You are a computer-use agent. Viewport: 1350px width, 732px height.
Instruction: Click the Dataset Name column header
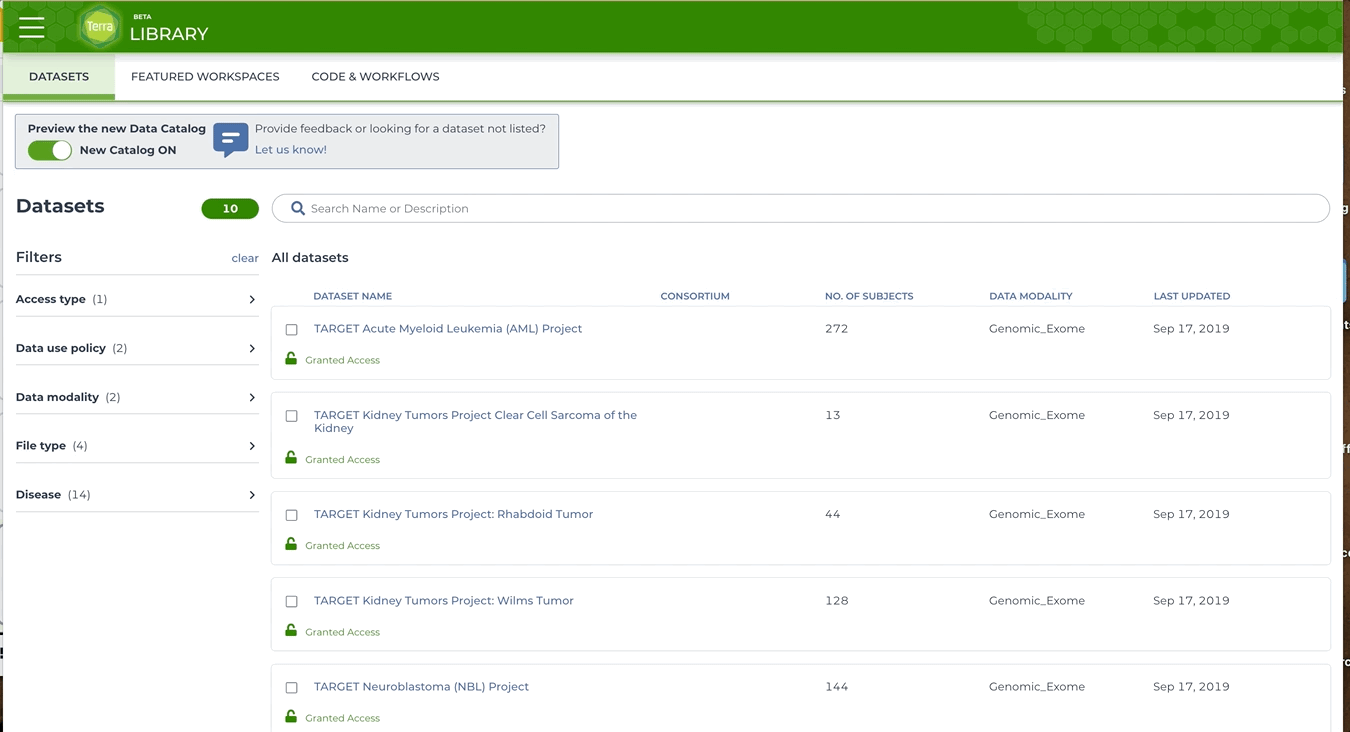tap(352, 296)
